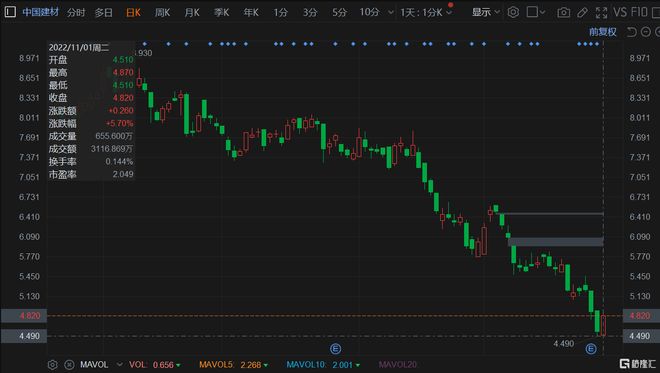Select the 季K quarterly candlestick tab
Screen dimensions: 660x373
coord(221,13)
